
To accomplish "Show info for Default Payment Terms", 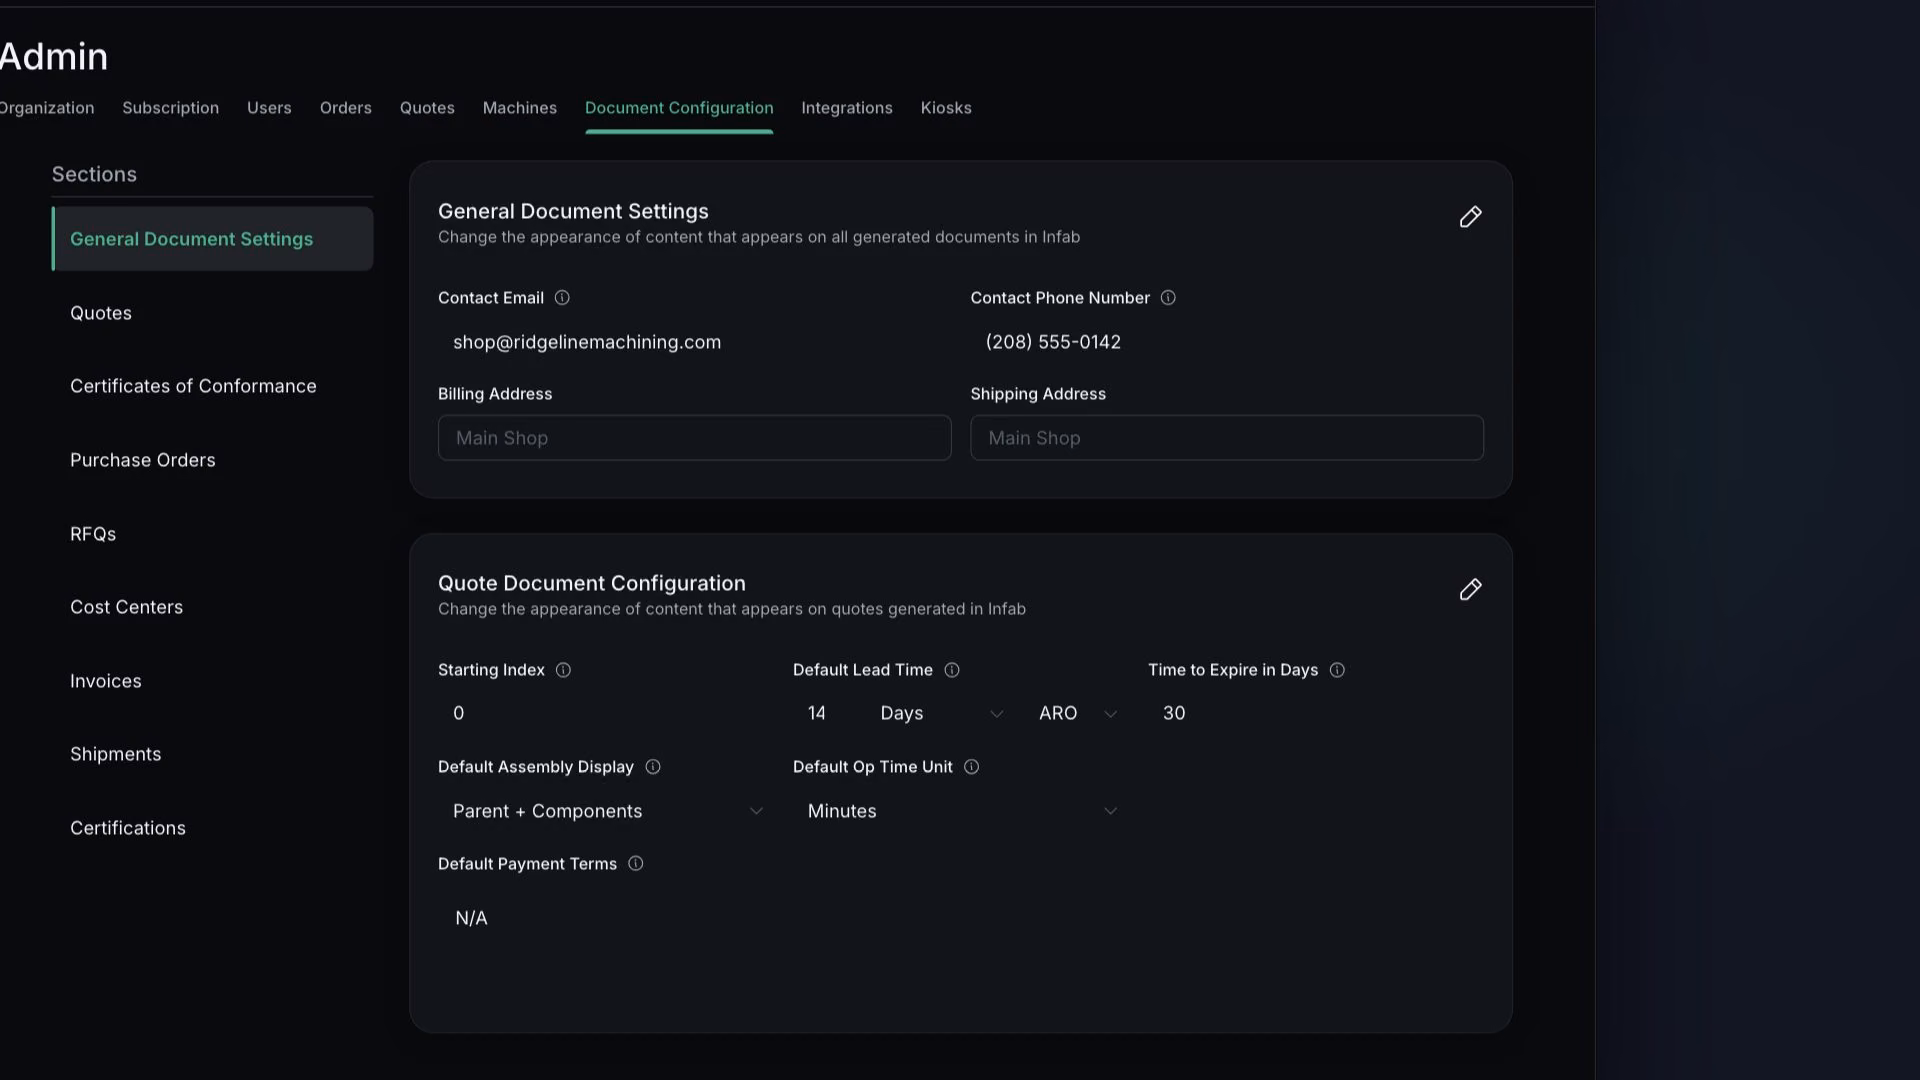I will click(635, 864).
